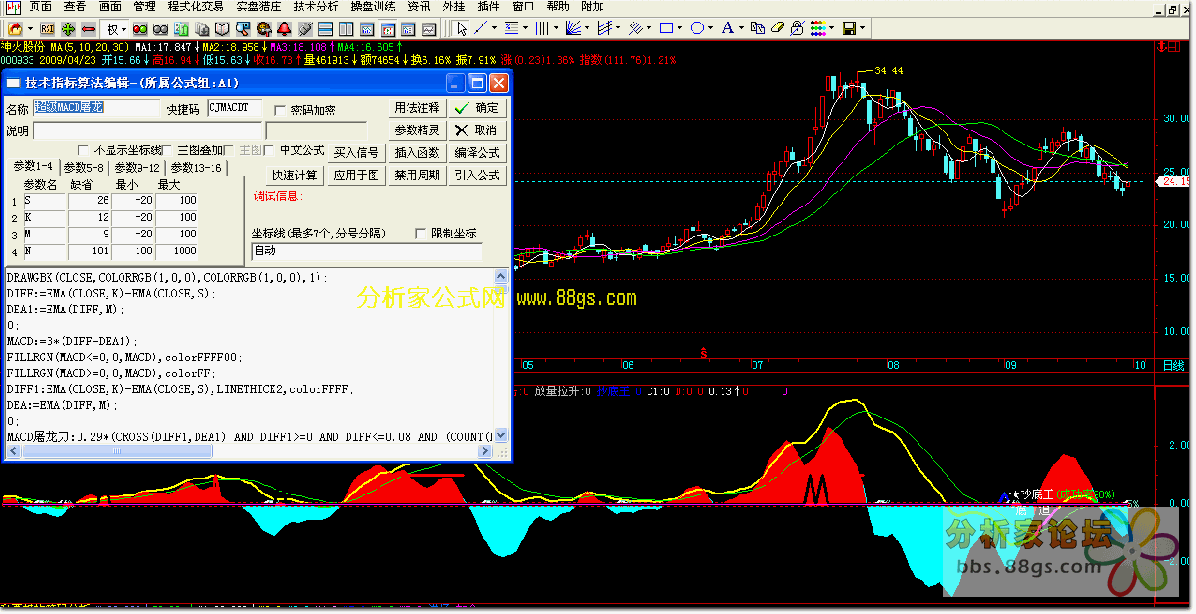Click the vertical split window icon

[346, 29]
